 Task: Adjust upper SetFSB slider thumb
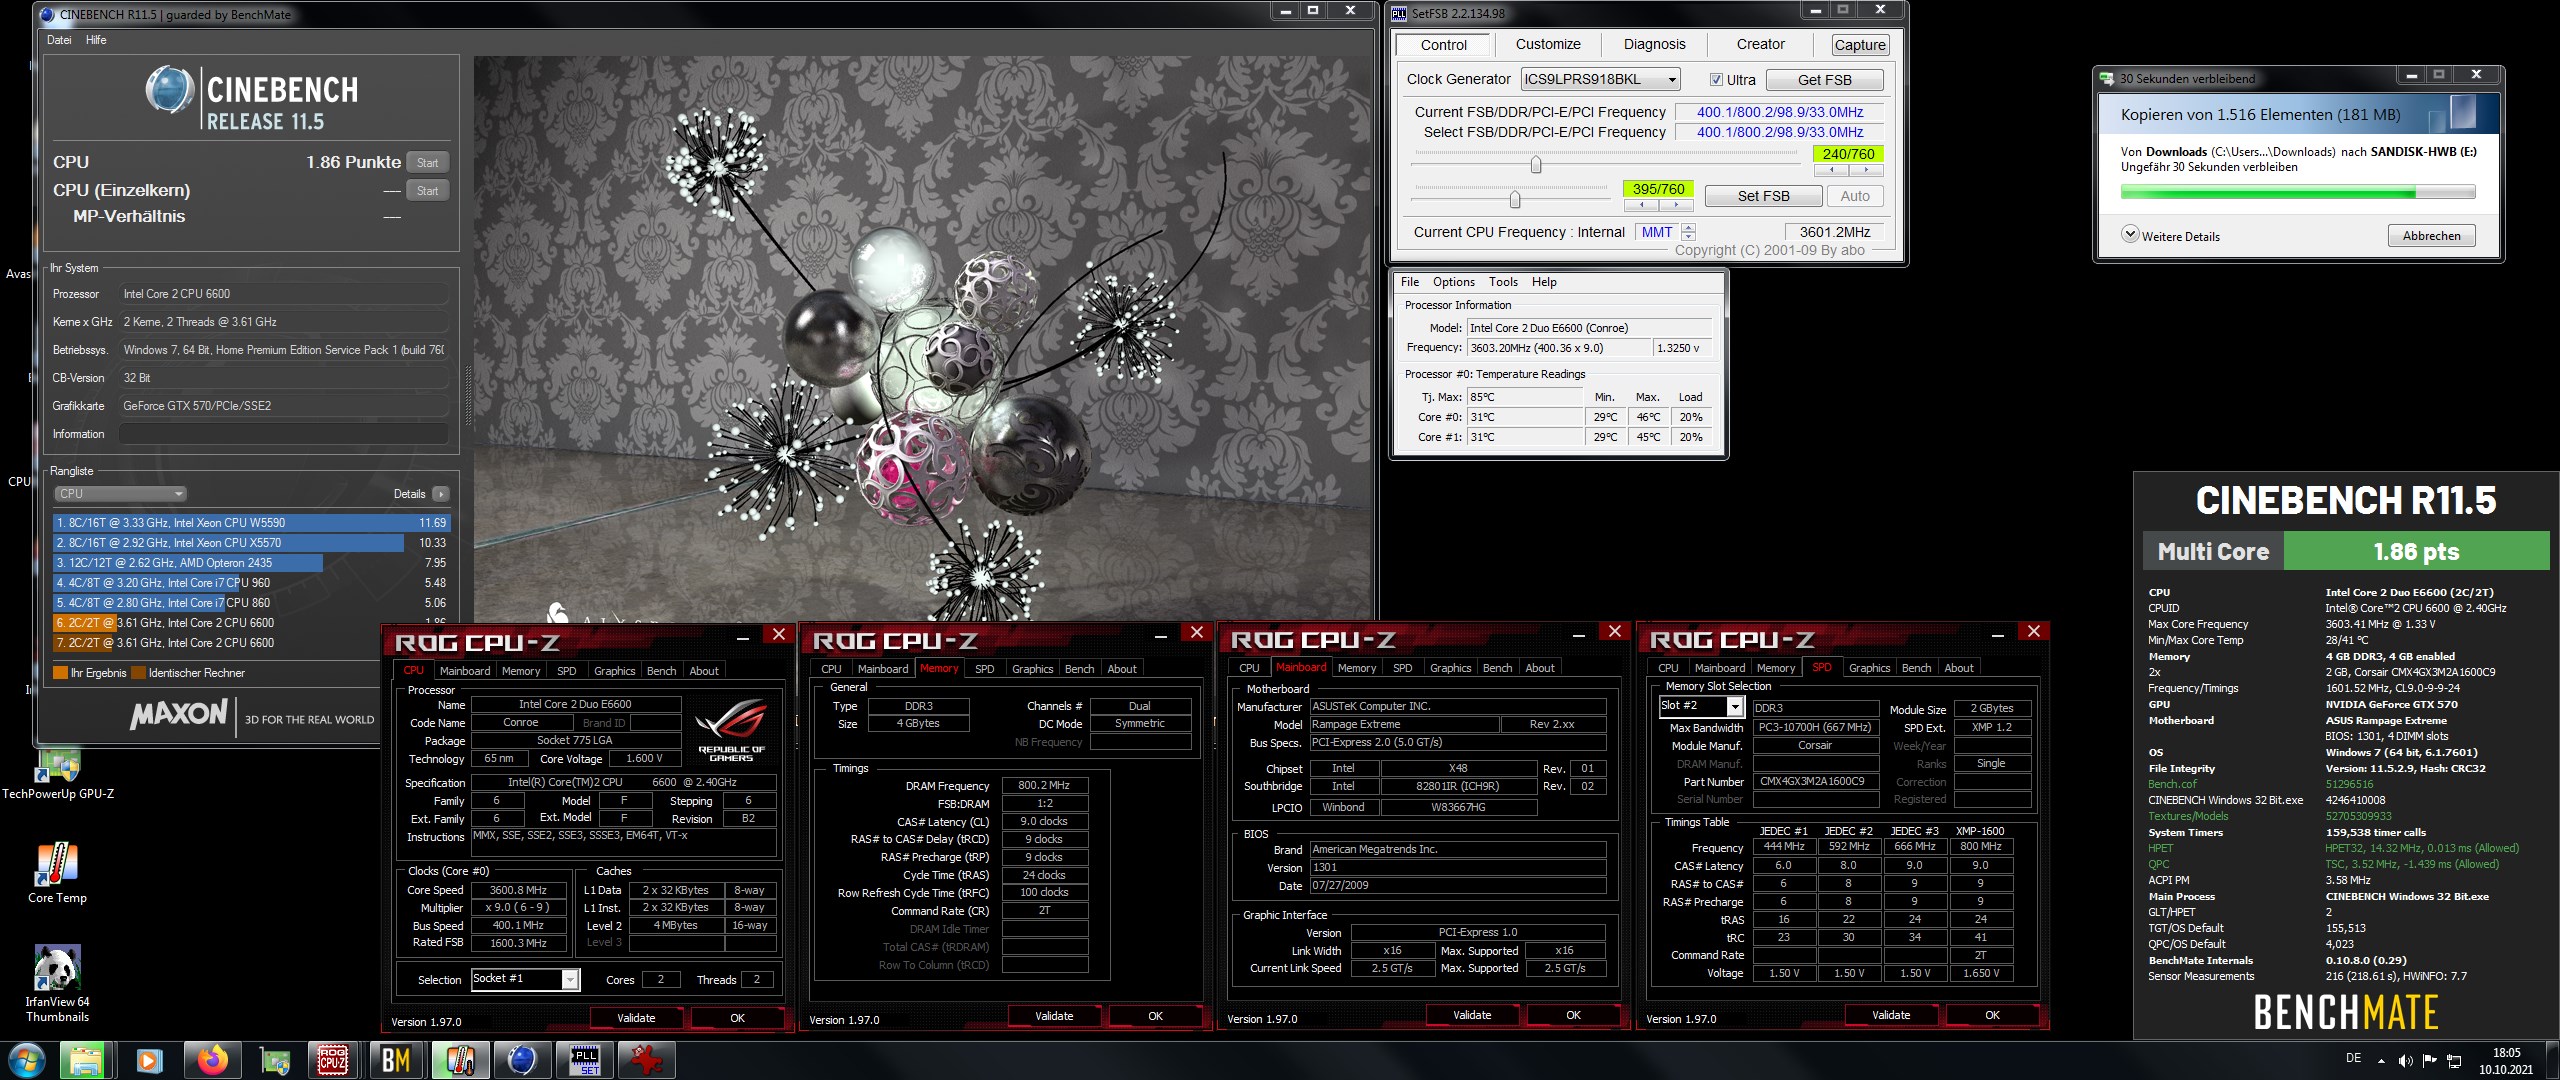(1536, 165)
